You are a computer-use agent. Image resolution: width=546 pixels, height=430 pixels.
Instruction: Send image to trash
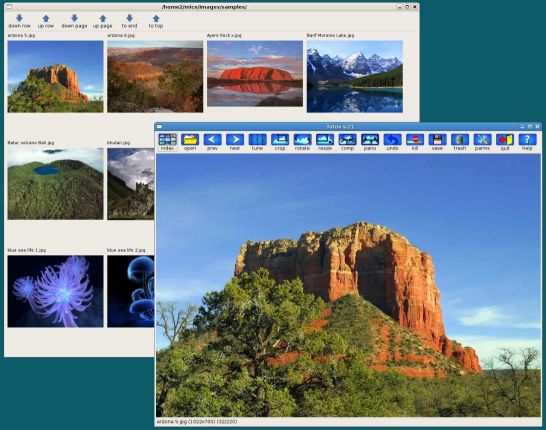point(460,142)
